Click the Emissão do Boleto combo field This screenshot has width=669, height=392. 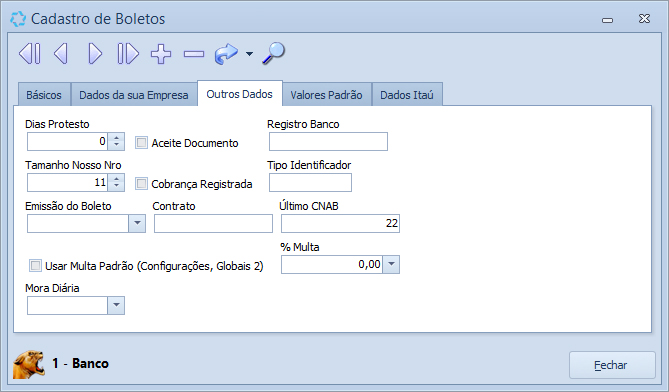click(x=78, y=223)
